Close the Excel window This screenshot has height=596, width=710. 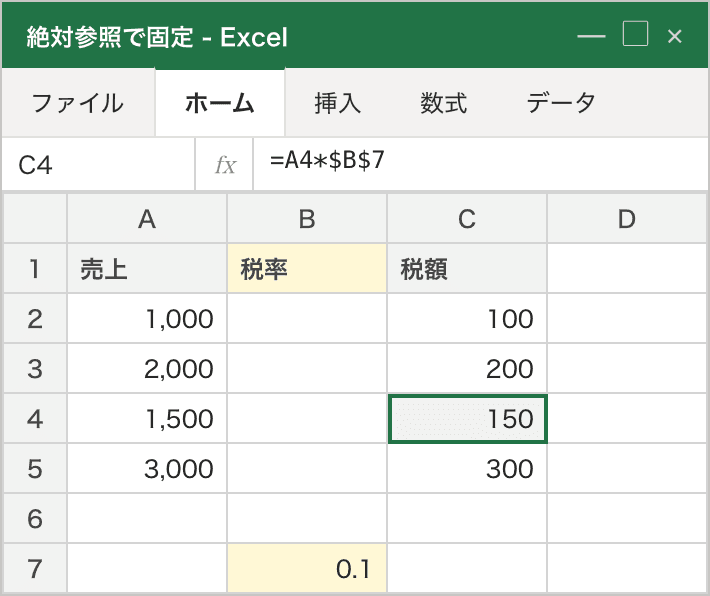[675, 36]
